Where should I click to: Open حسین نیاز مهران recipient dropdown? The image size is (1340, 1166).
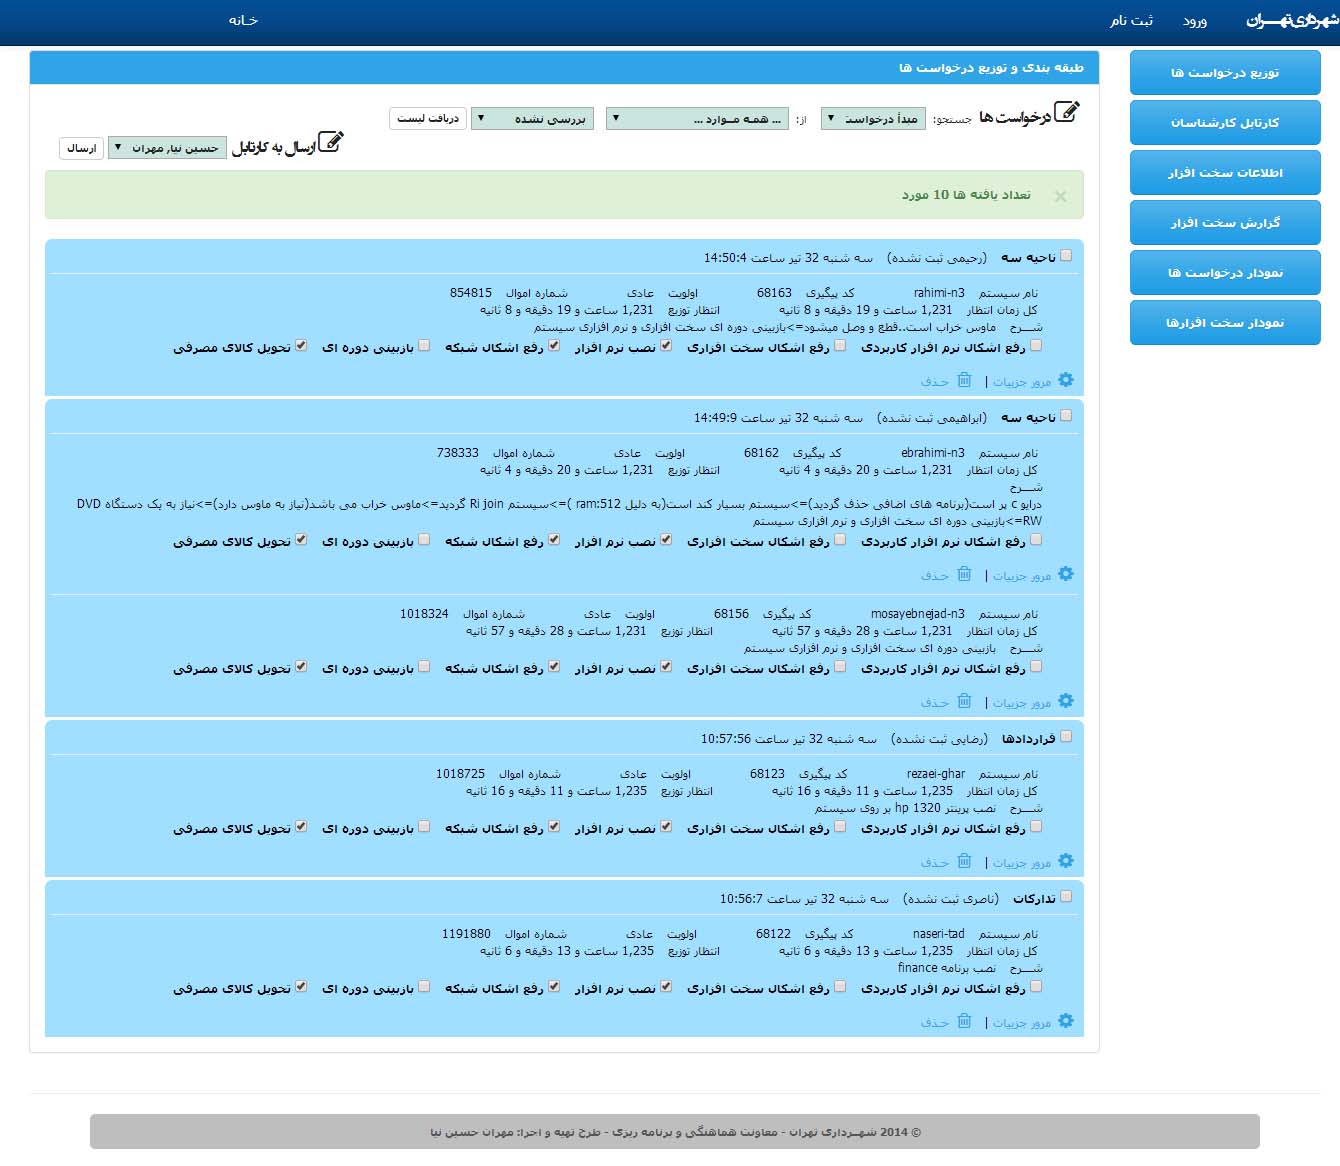(167, 148)
